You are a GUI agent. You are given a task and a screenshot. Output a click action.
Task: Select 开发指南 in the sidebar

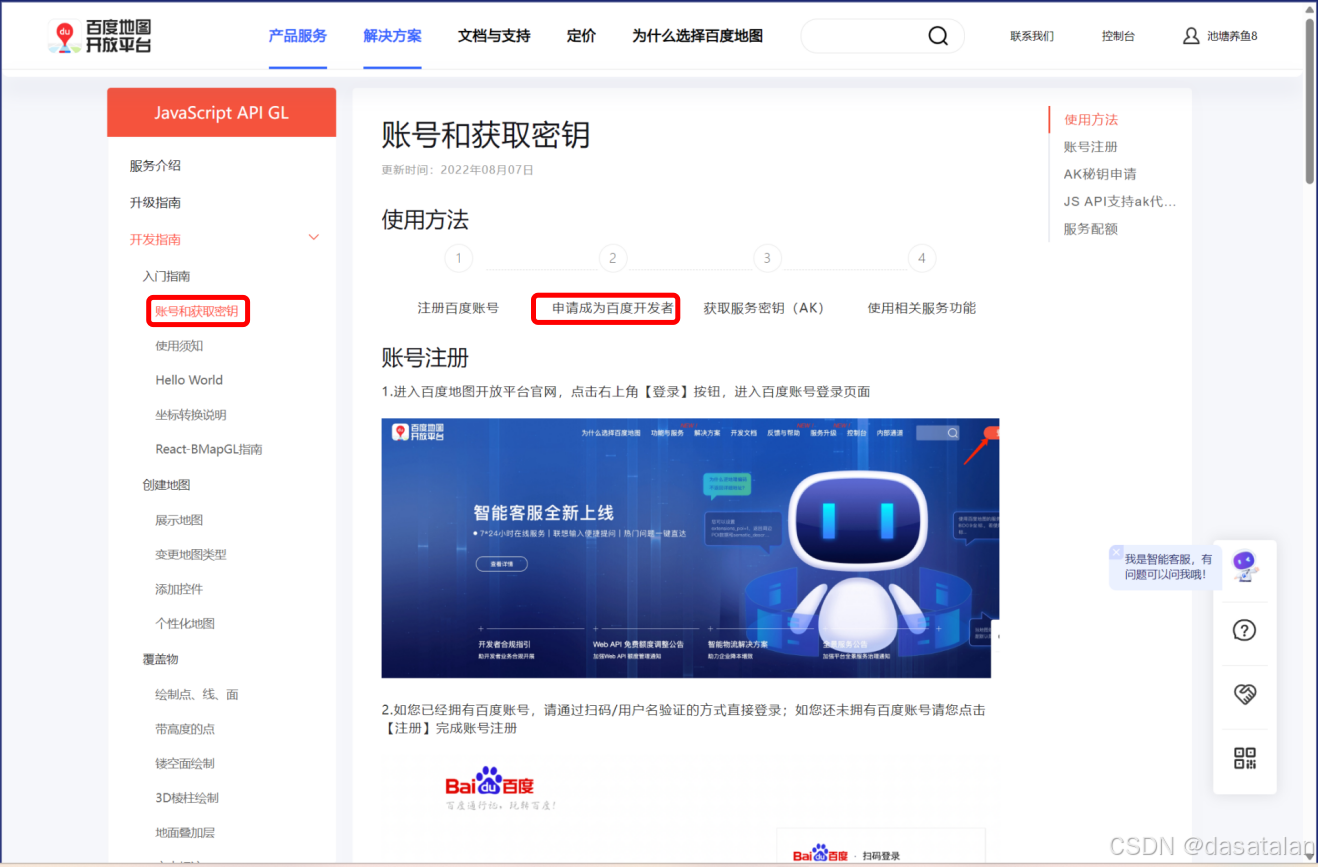click(155, 240)
